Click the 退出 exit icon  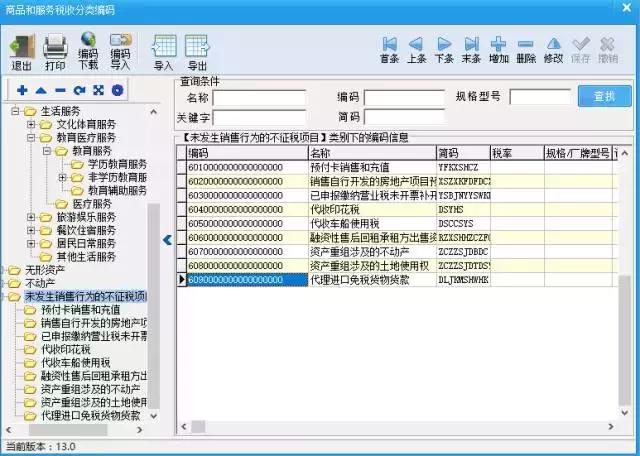click(x=22, y=53)
